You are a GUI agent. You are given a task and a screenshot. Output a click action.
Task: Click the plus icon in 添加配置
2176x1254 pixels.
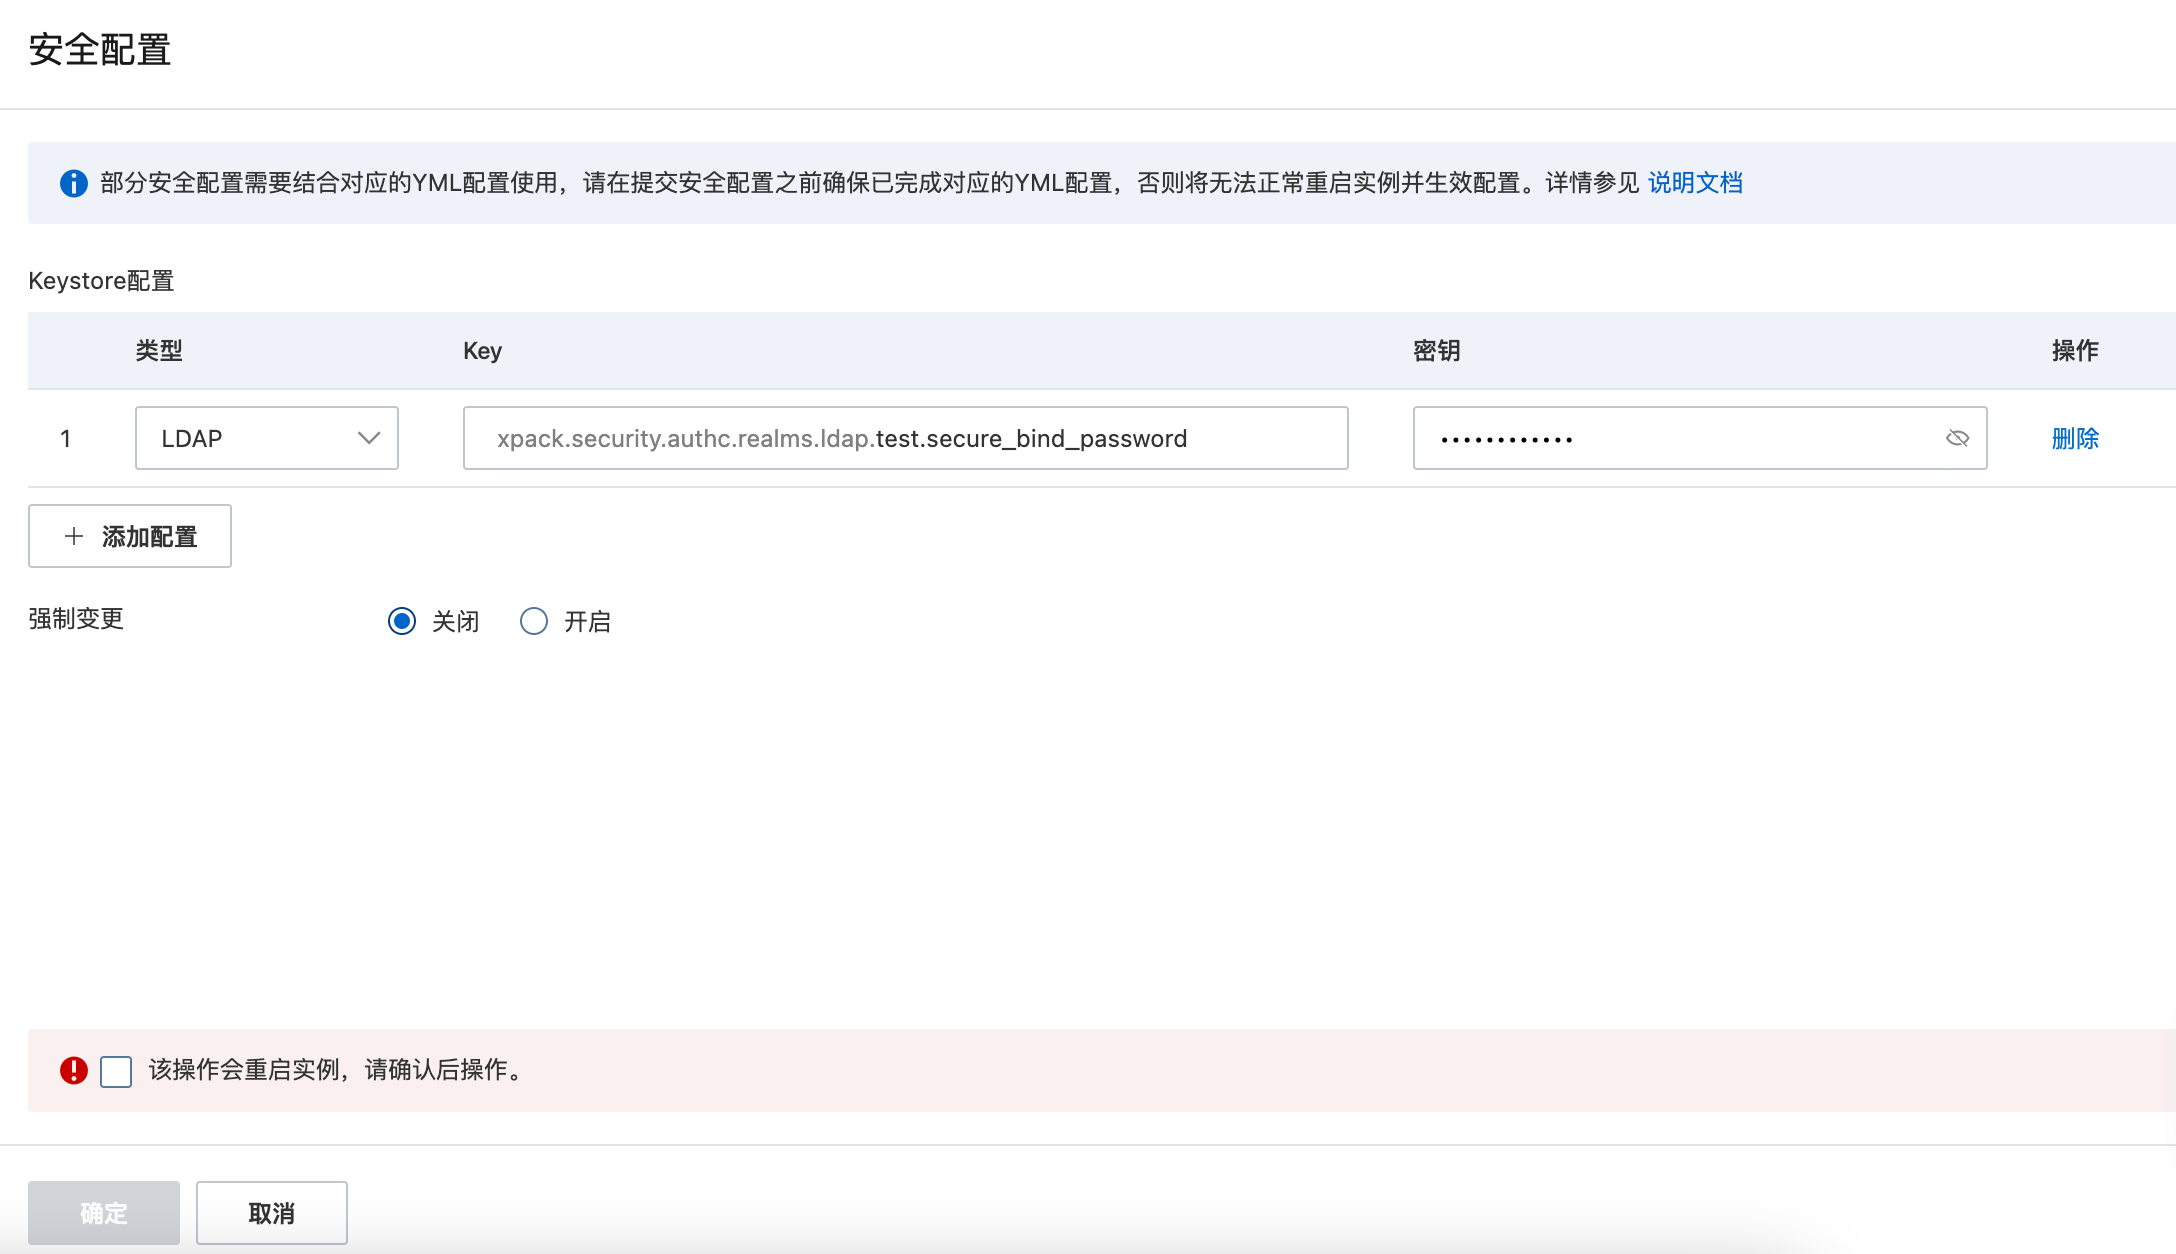tap(74, 536)
